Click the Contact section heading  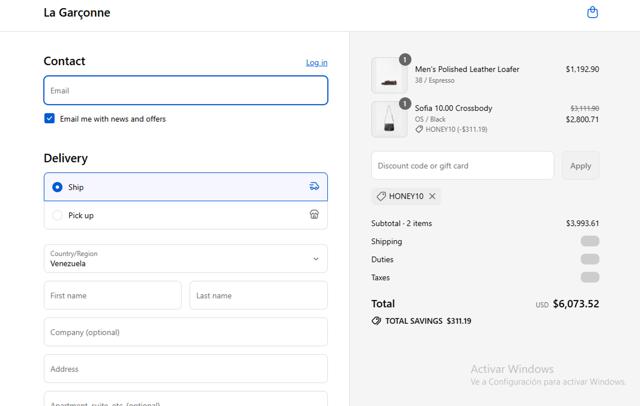pyautogui.click(x=64, y=61)
